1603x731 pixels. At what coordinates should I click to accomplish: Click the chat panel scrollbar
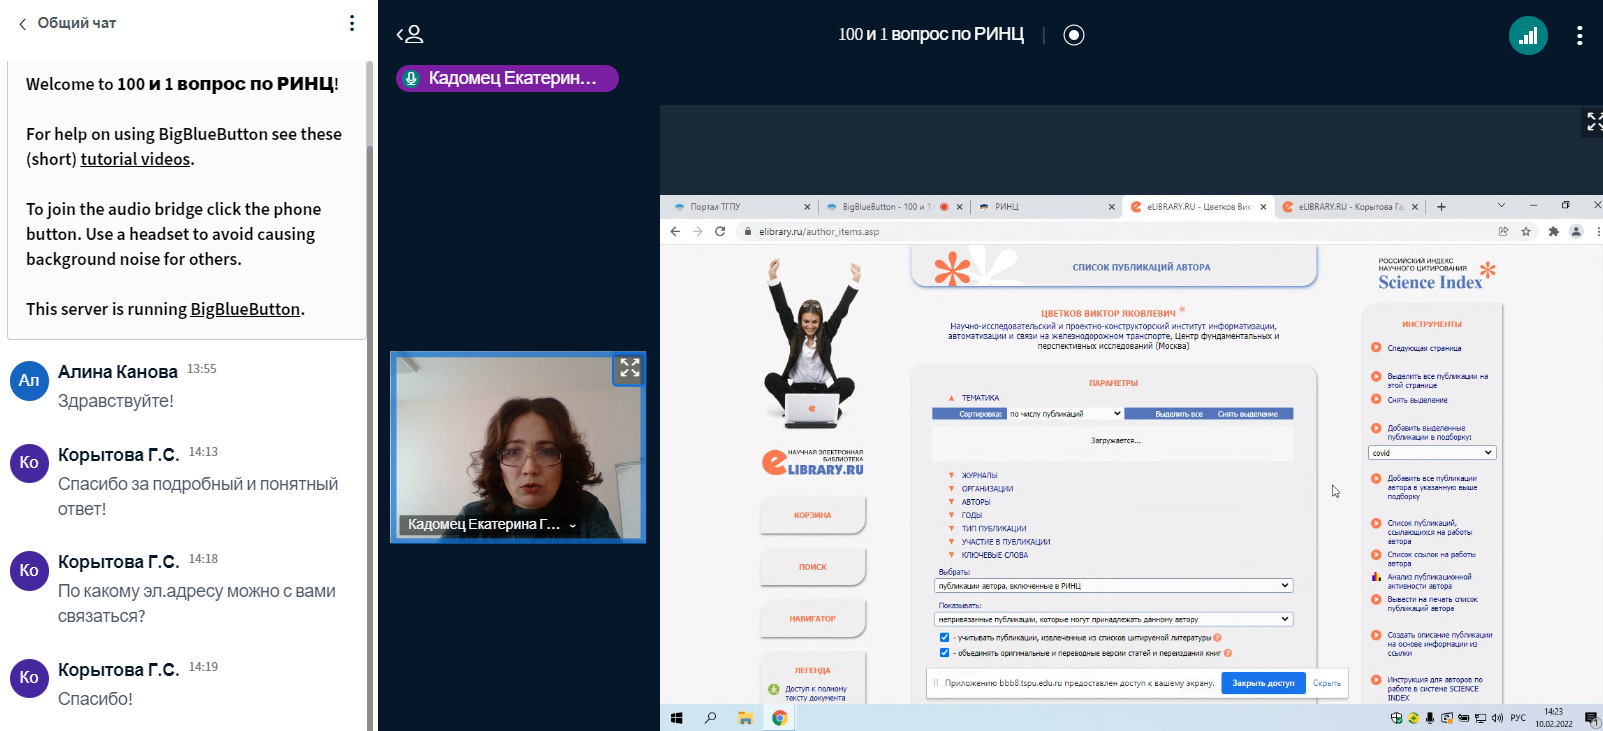coord(370,400)
